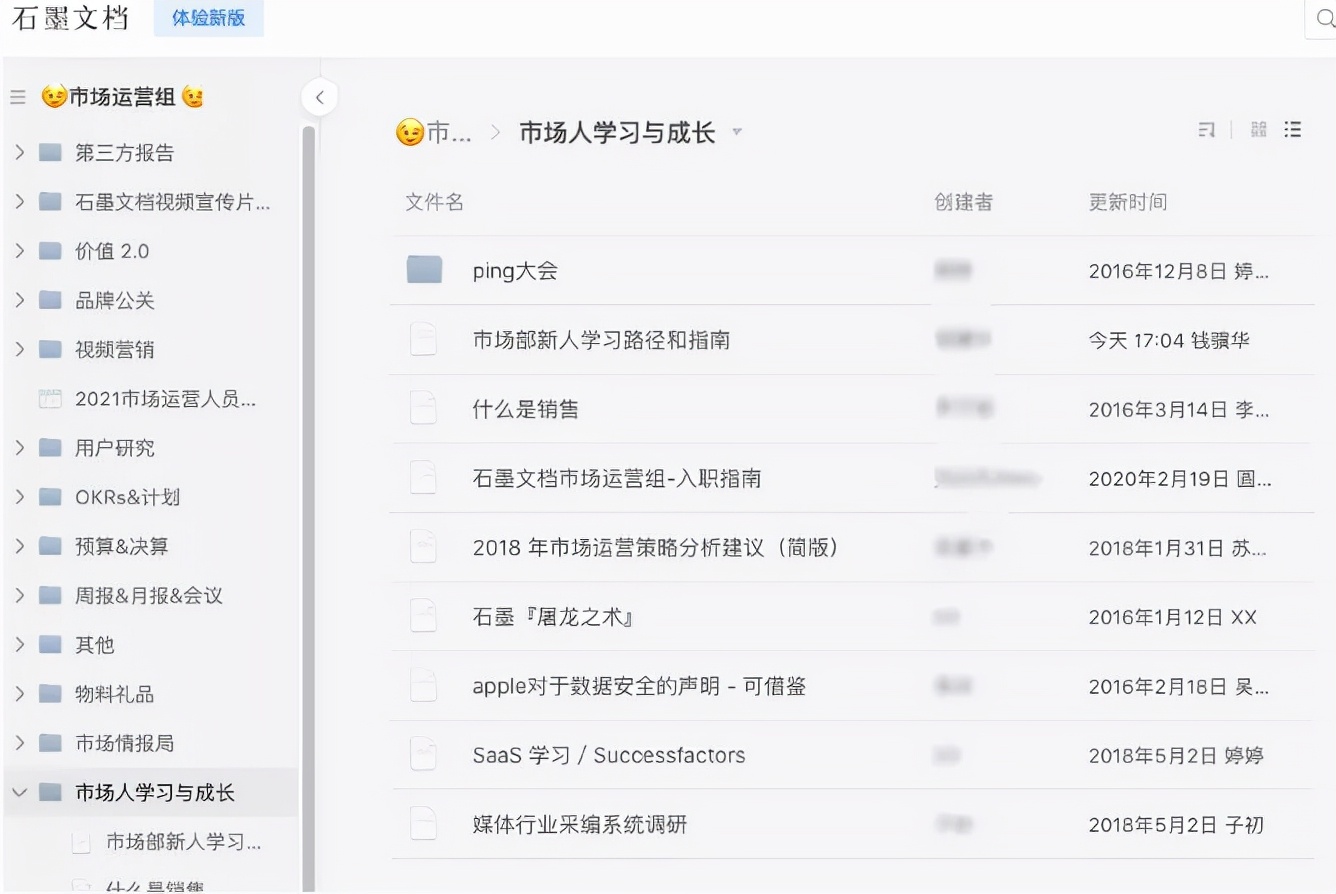Click the 市场情报局 folder icon in sidebar
Image resolution: width=1336 pixels, height=894 pixels.
click(50, 743)
